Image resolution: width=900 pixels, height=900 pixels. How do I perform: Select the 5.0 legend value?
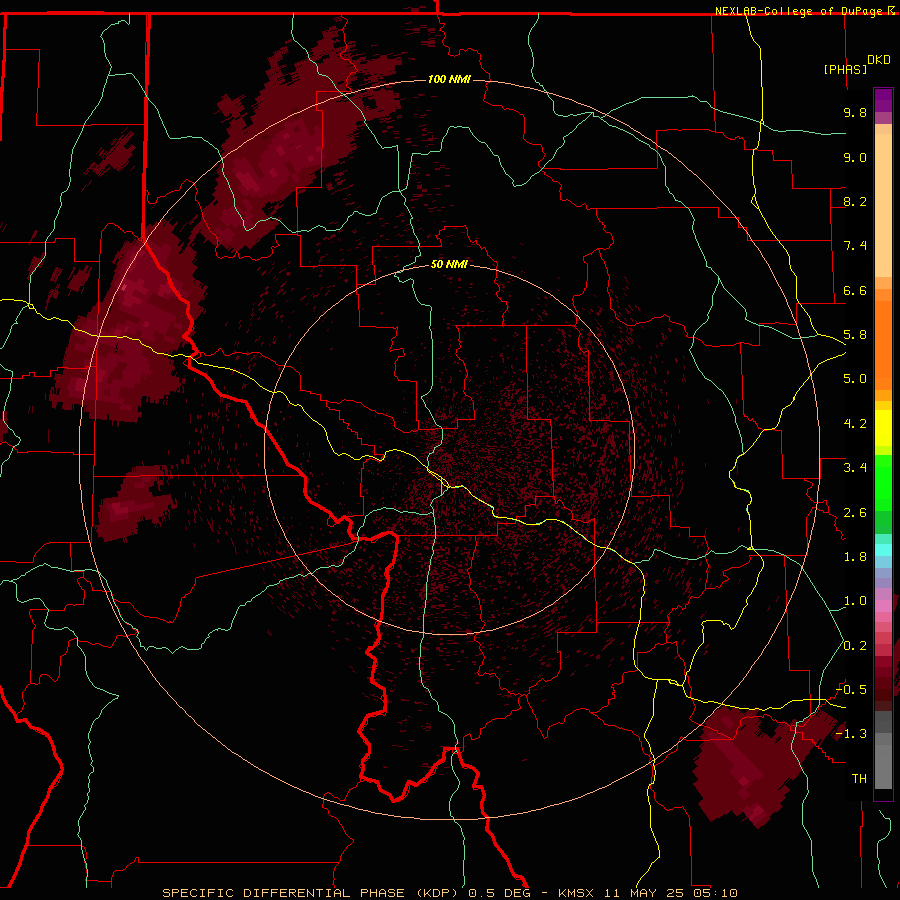click(855, 379)
